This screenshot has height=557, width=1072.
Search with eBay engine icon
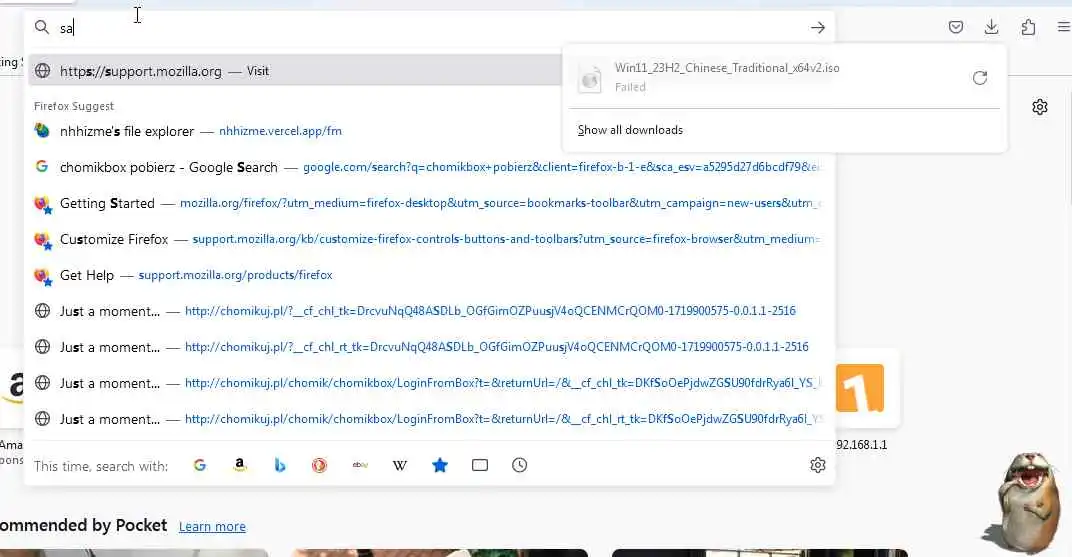point(360,465)
